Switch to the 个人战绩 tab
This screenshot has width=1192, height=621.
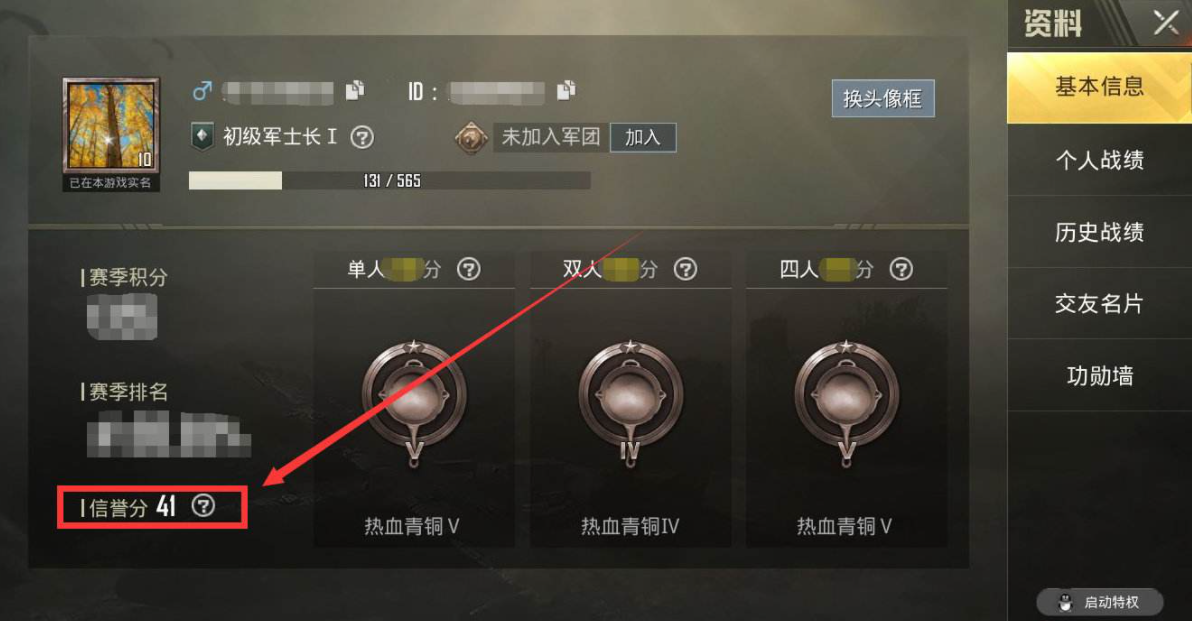pos(1099,160)
